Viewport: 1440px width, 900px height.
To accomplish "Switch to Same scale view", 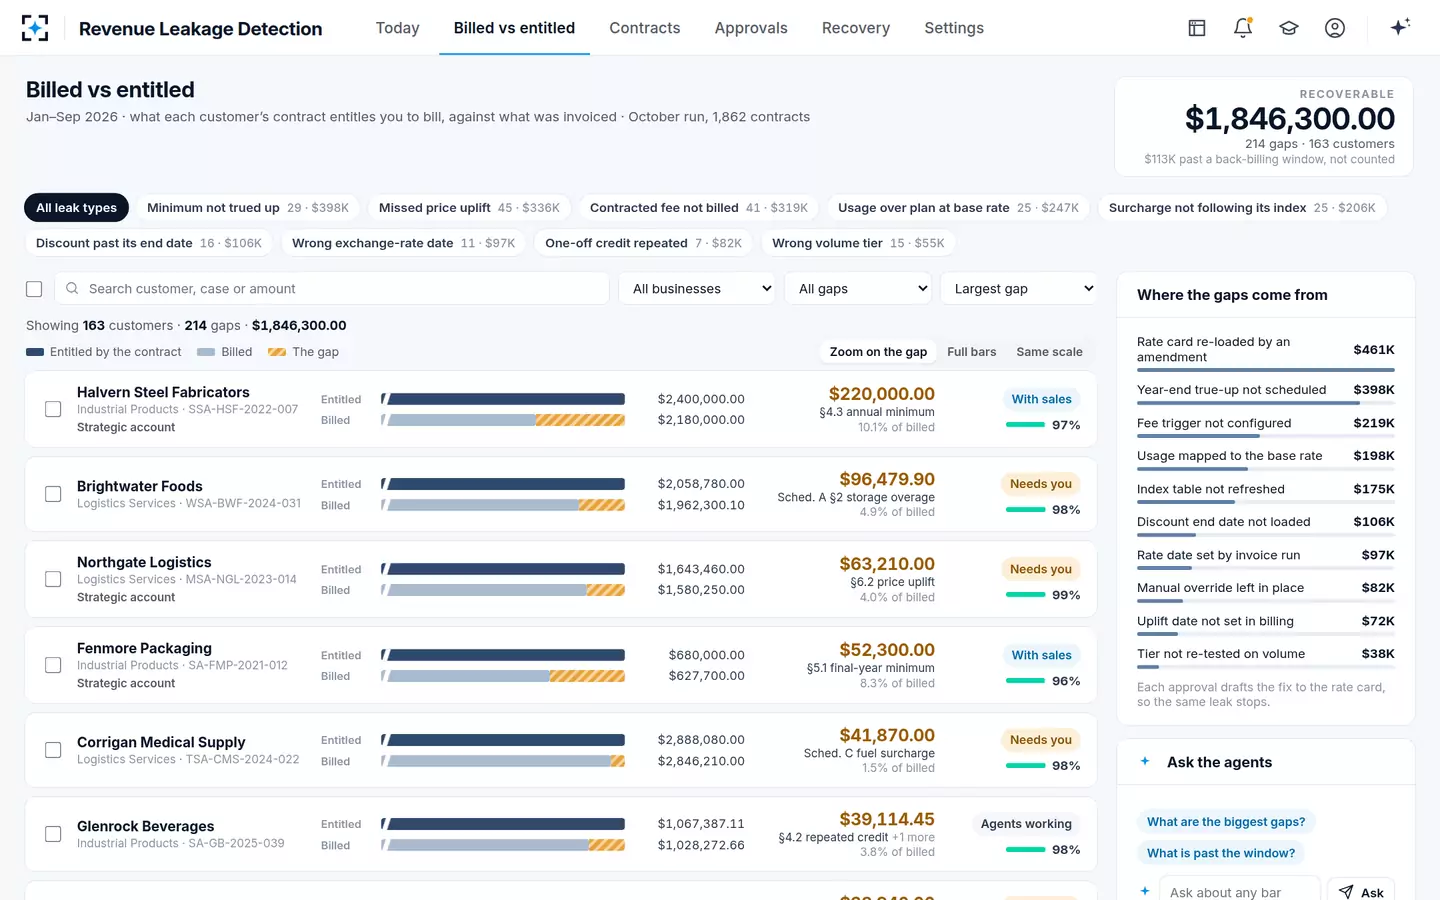I will click(1049, 352).
